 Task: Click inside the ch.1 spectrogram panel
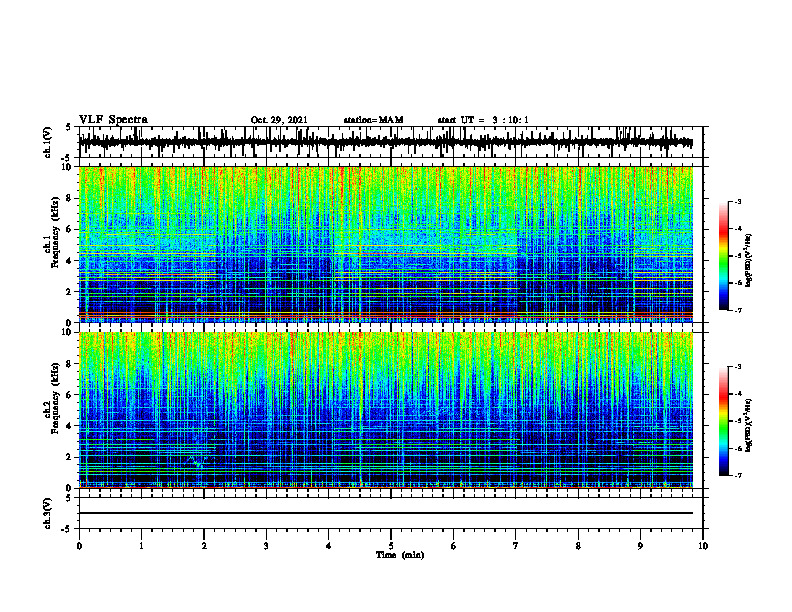click(386, 244)
